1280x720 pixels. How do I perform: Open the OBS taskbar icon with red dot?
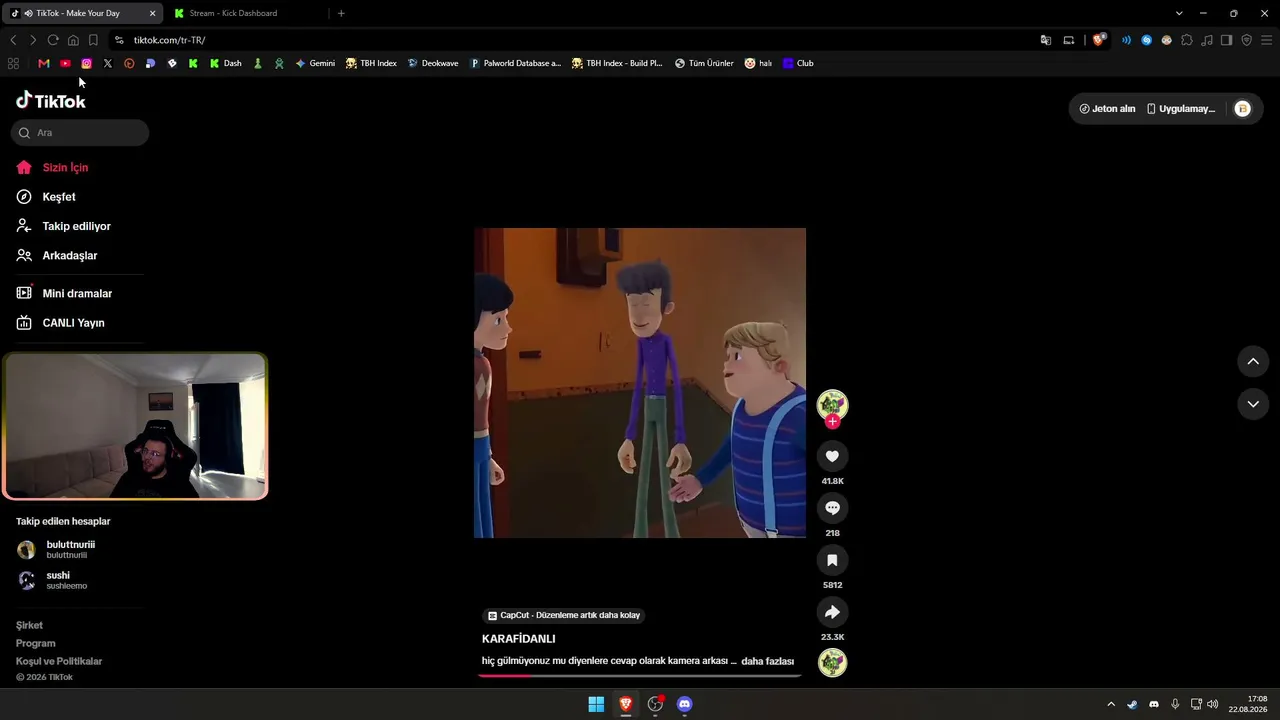(656, 704)
